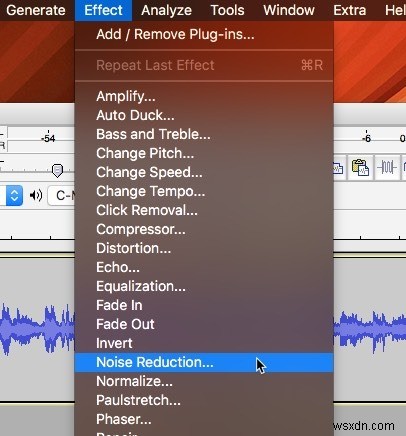This screenshot has width=406, height=436.
Task: Close the open Effect menu
Action: (103, 10)
